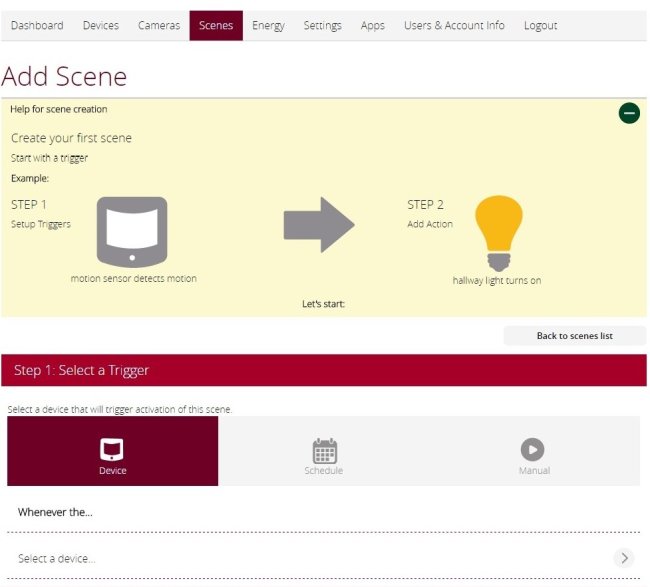Screen dimensions: 650x587
Task: Open Settings from navigation bar
Action: tap(322, 26)
